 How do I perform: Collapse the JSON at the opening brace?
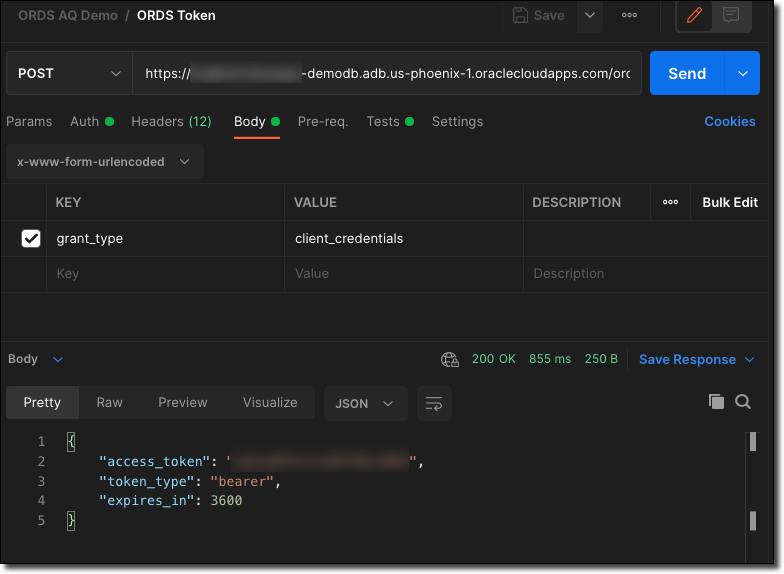(x=71, y=442)
